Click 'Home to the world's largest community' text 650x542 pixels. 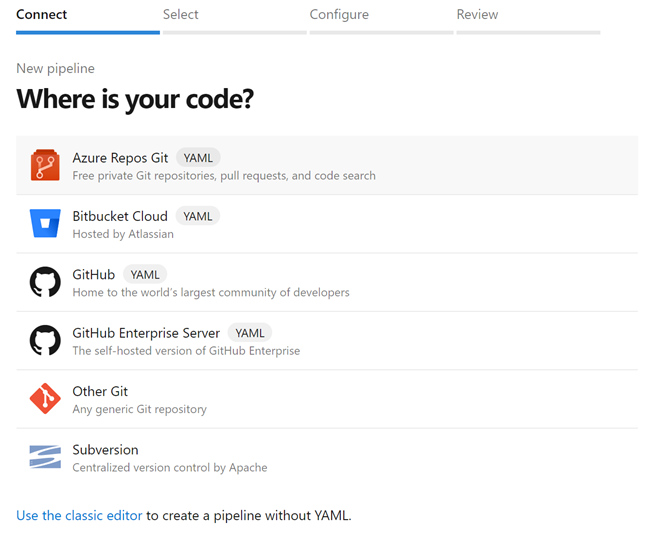[211, 293]
